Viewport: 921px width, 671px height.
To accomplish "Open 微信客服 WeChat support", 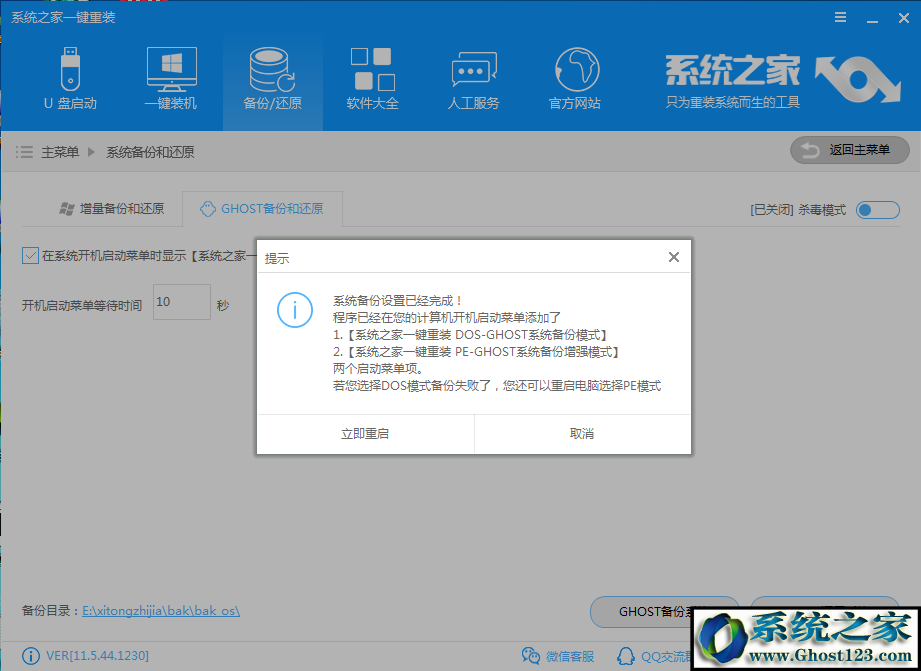I will [x=558, y=656].
